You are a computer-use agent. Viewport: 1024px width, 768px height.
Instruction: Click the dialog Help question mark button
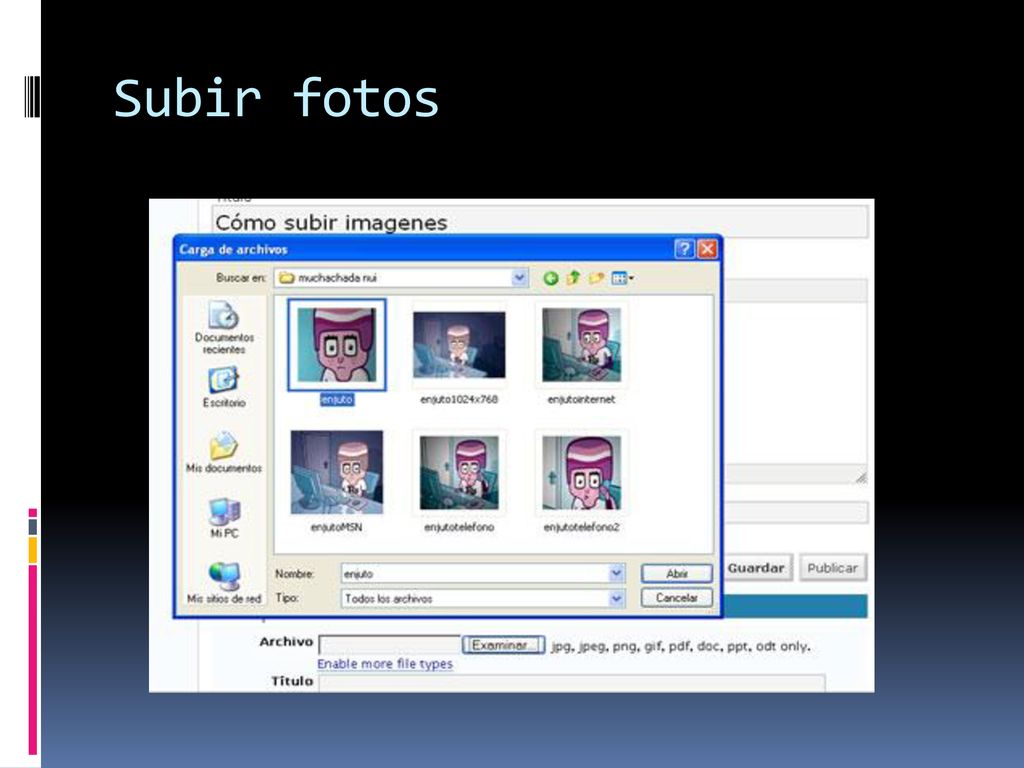tap(684, 249)
